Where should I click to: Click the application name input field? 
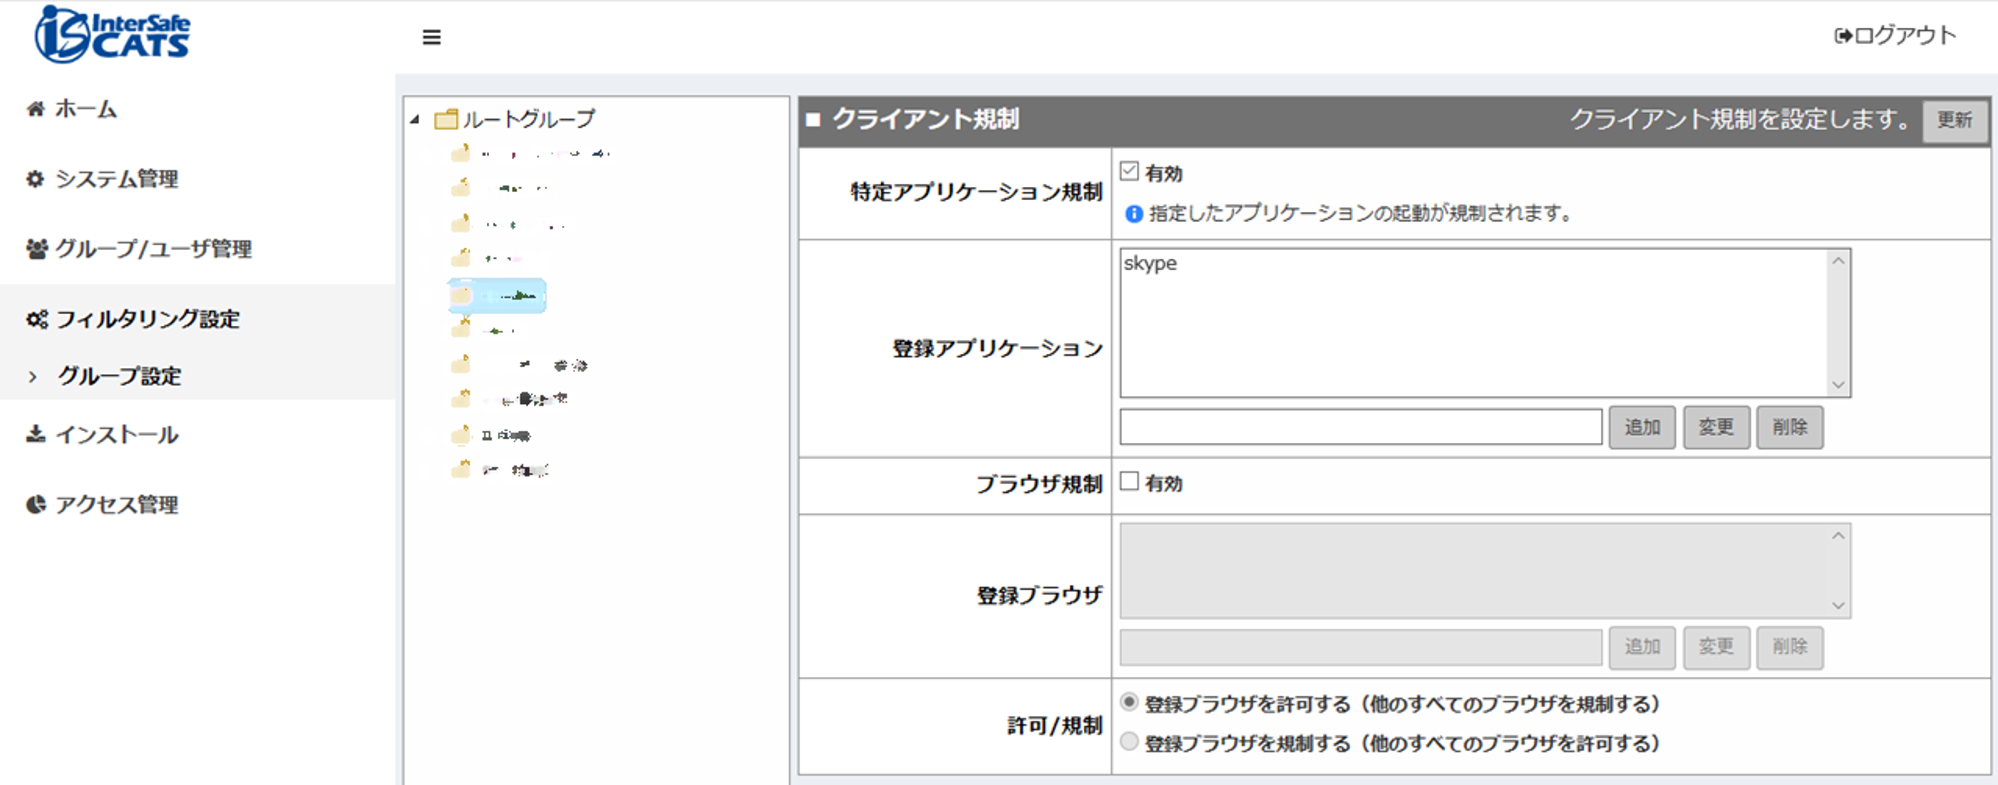coord(1361,427)
